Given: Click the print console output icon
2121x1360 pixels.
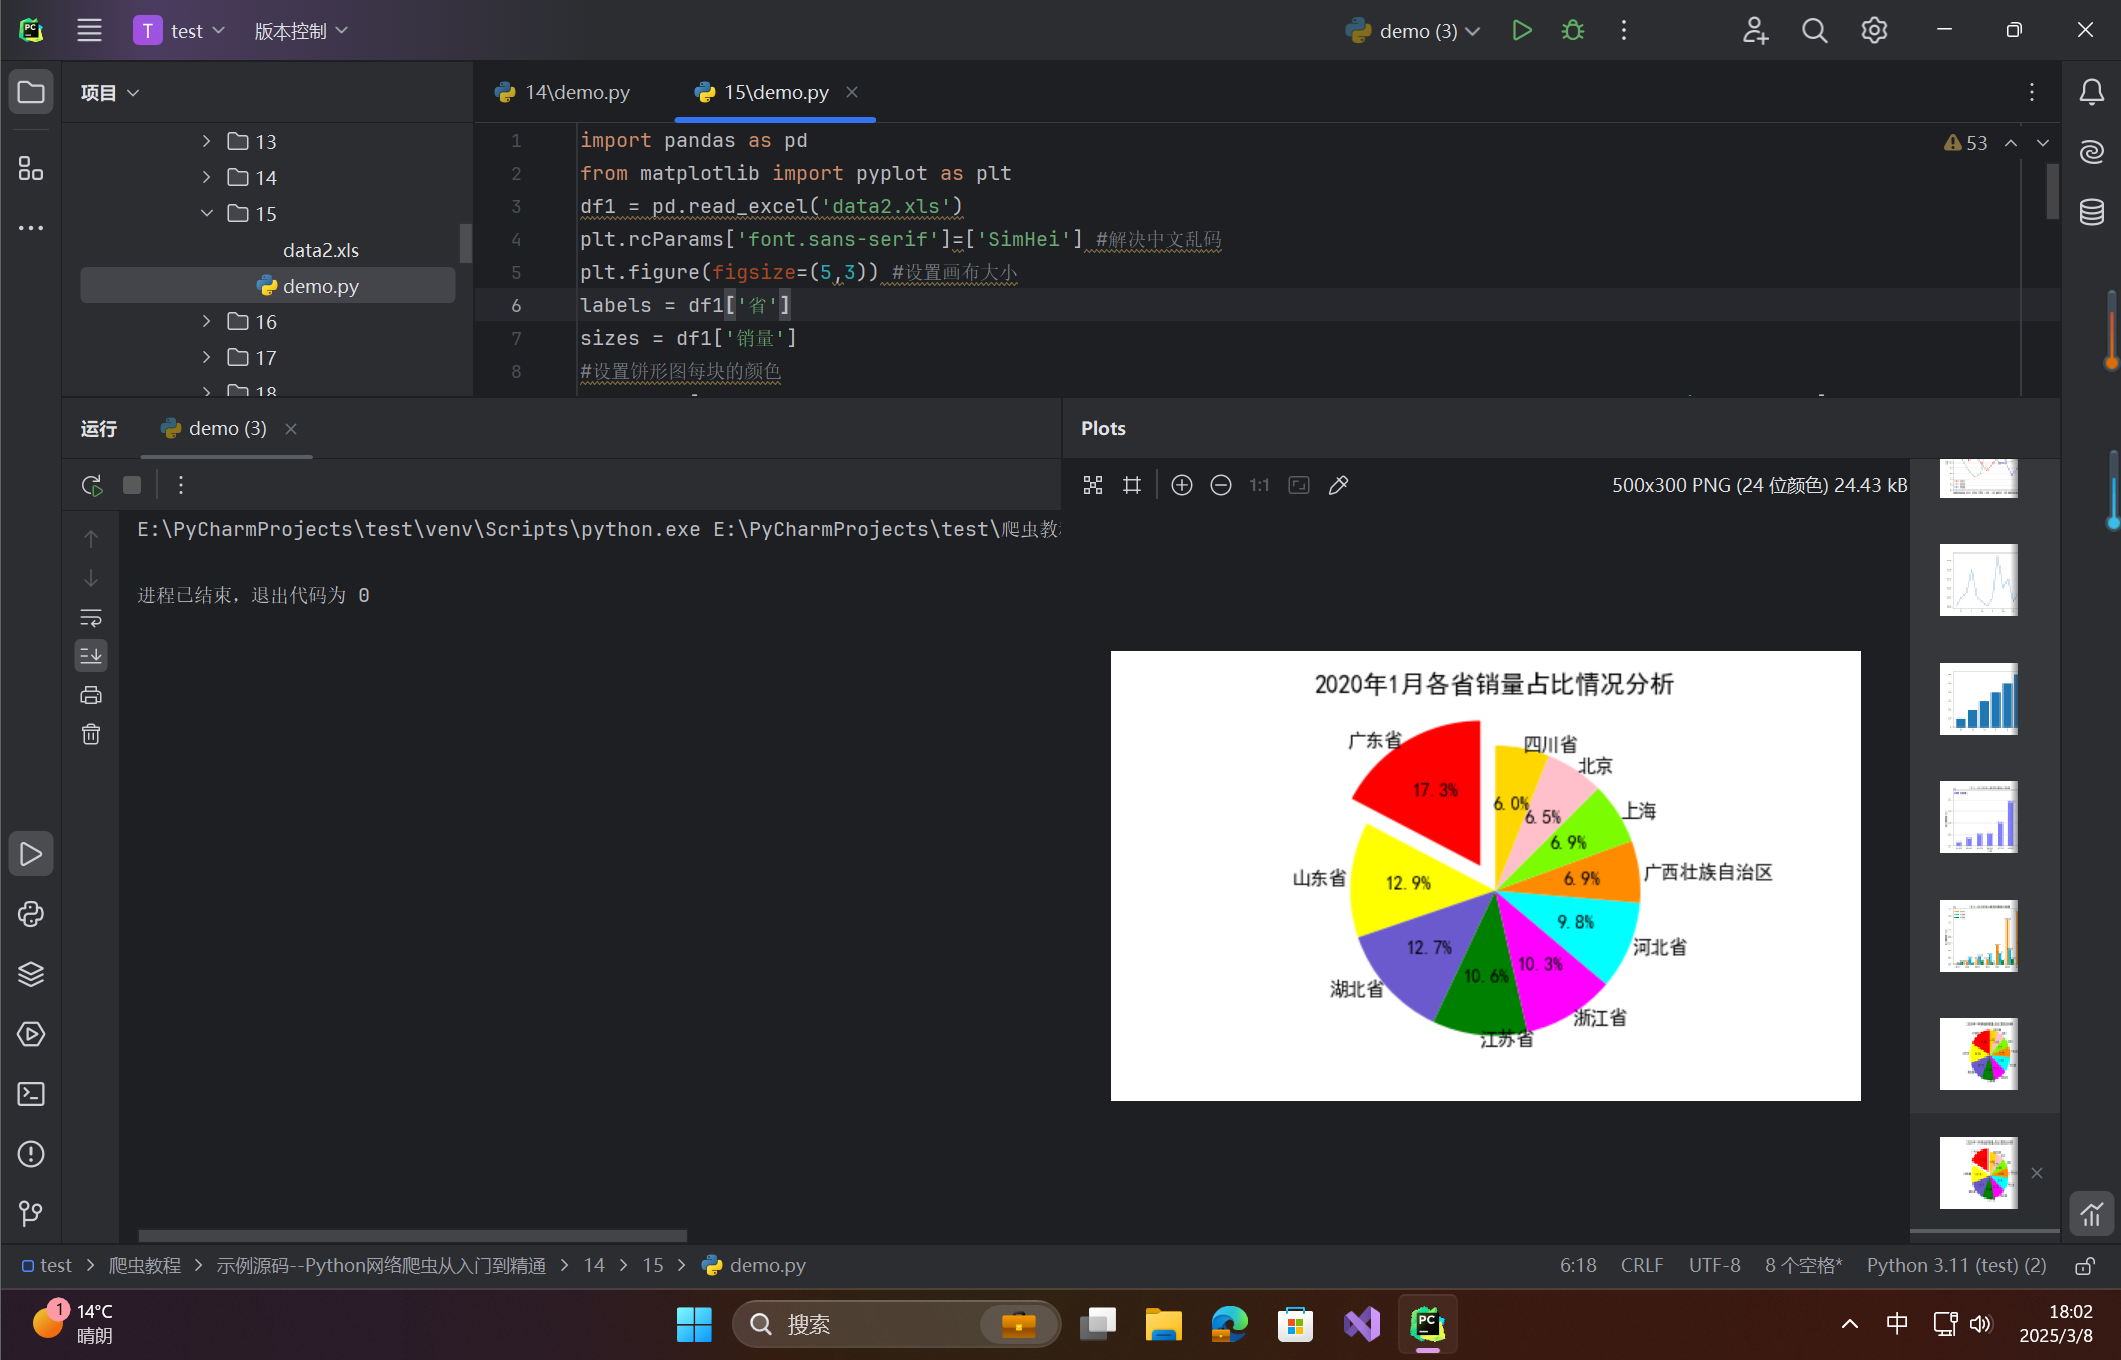Looking at the screenshot, I should (x=91, y=695).
